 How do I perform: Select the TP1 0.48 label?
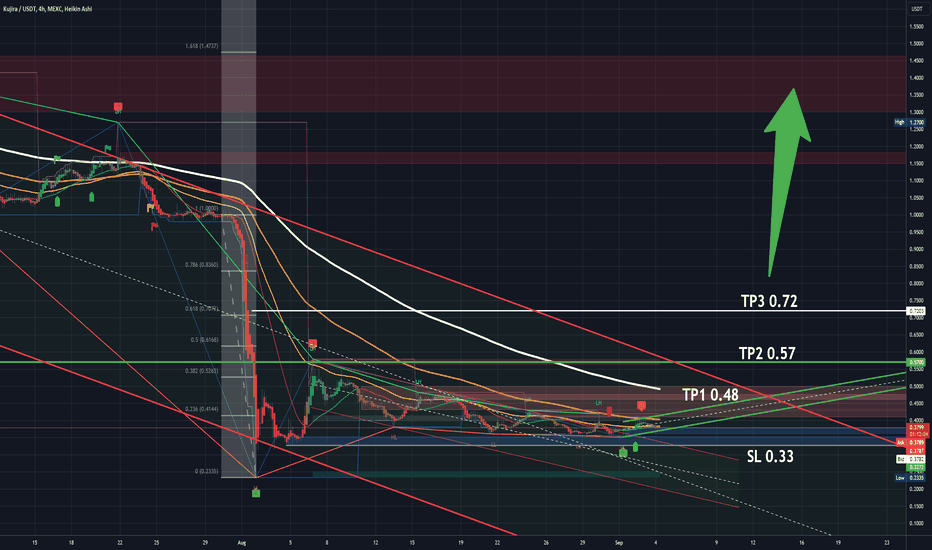[710, 395]
